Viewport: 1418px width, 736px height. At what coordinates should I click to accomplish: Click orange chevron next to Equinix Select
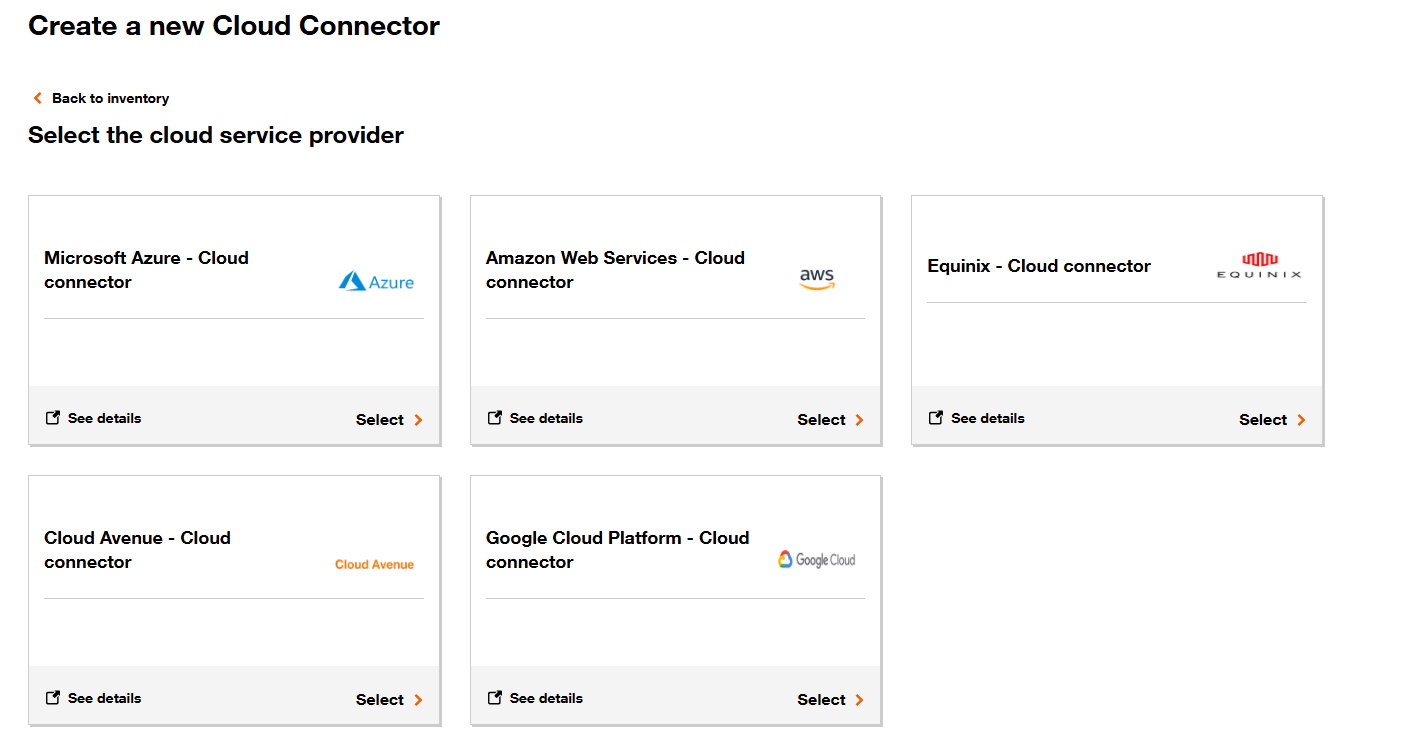pos(1301,420)
